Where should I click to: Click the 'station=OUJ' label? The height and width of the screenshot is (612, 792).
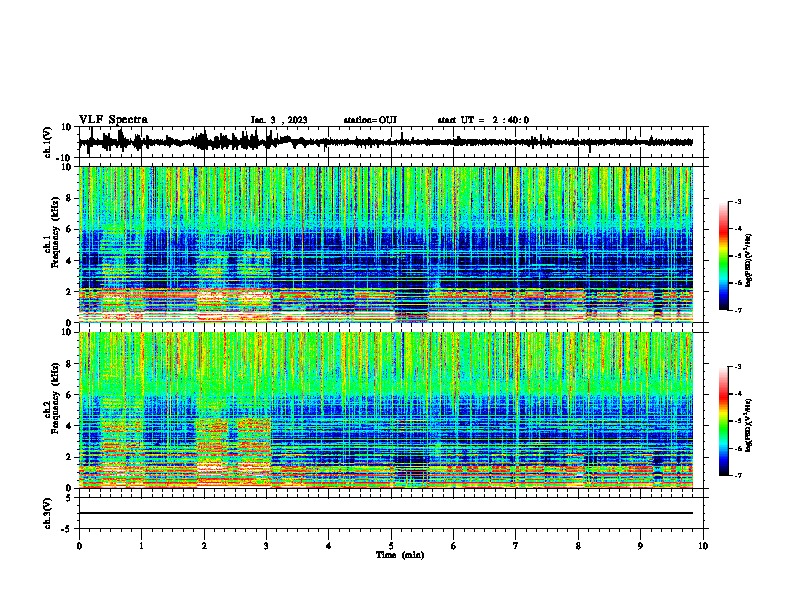pos(370,120)
